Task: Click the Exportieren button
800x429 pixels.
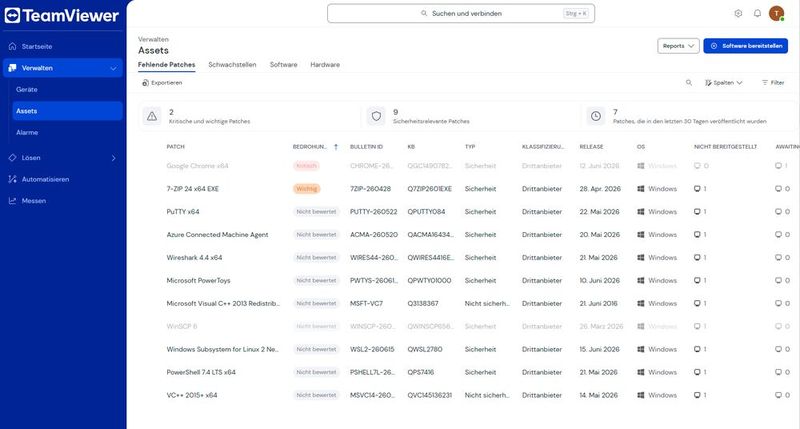Action: pyautogui.click(x=162, y=83)
